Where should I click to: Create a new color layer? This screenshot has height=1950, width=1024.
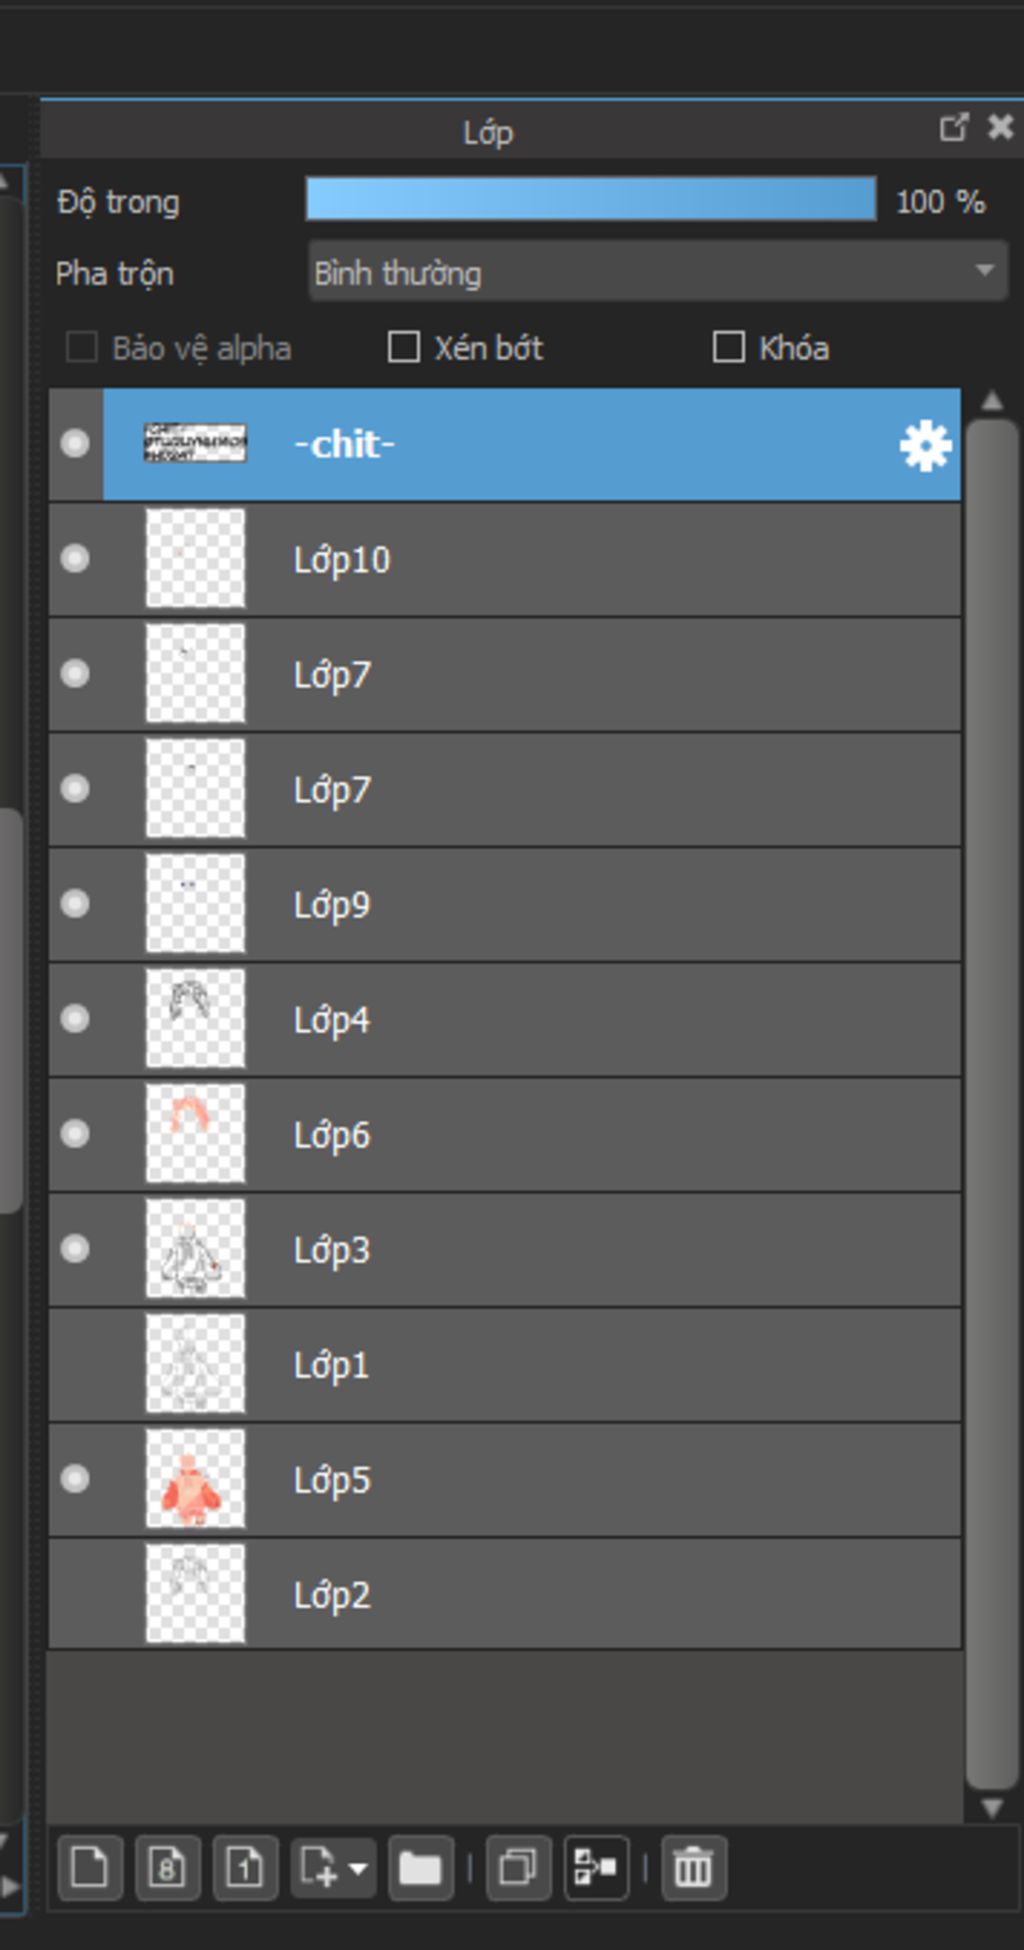point(90,1867)
